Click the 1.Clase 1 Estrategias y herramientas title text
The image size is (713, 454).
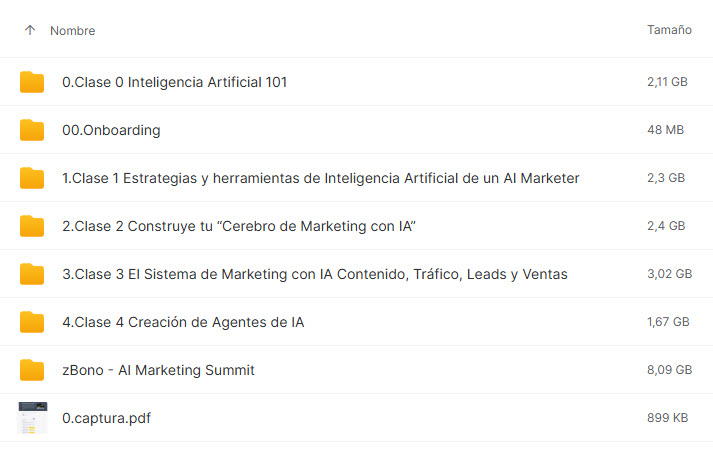(321, 178)
